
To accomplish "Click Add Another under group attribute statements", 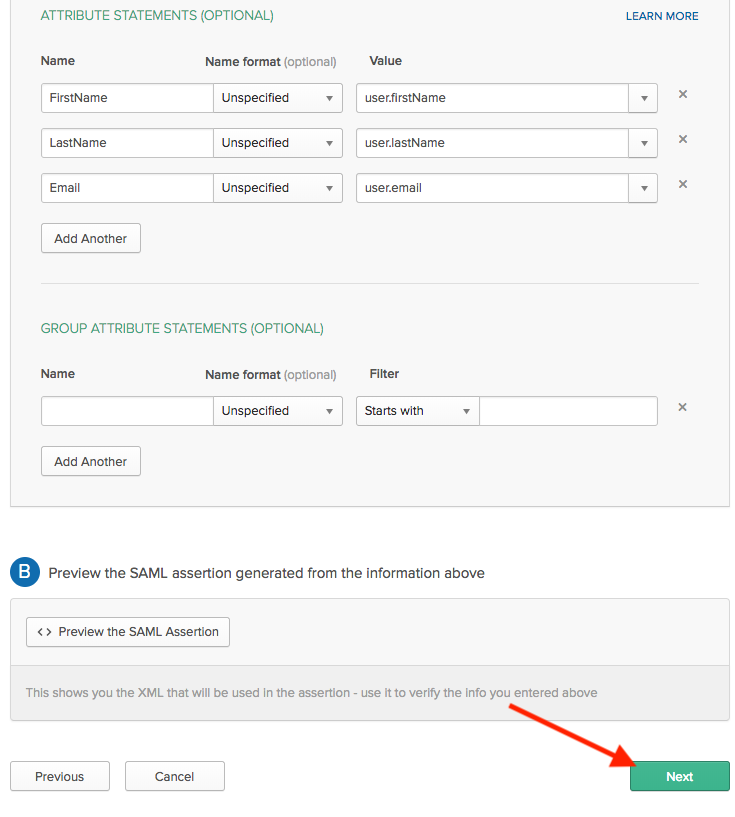I will [x=91, y=461].
